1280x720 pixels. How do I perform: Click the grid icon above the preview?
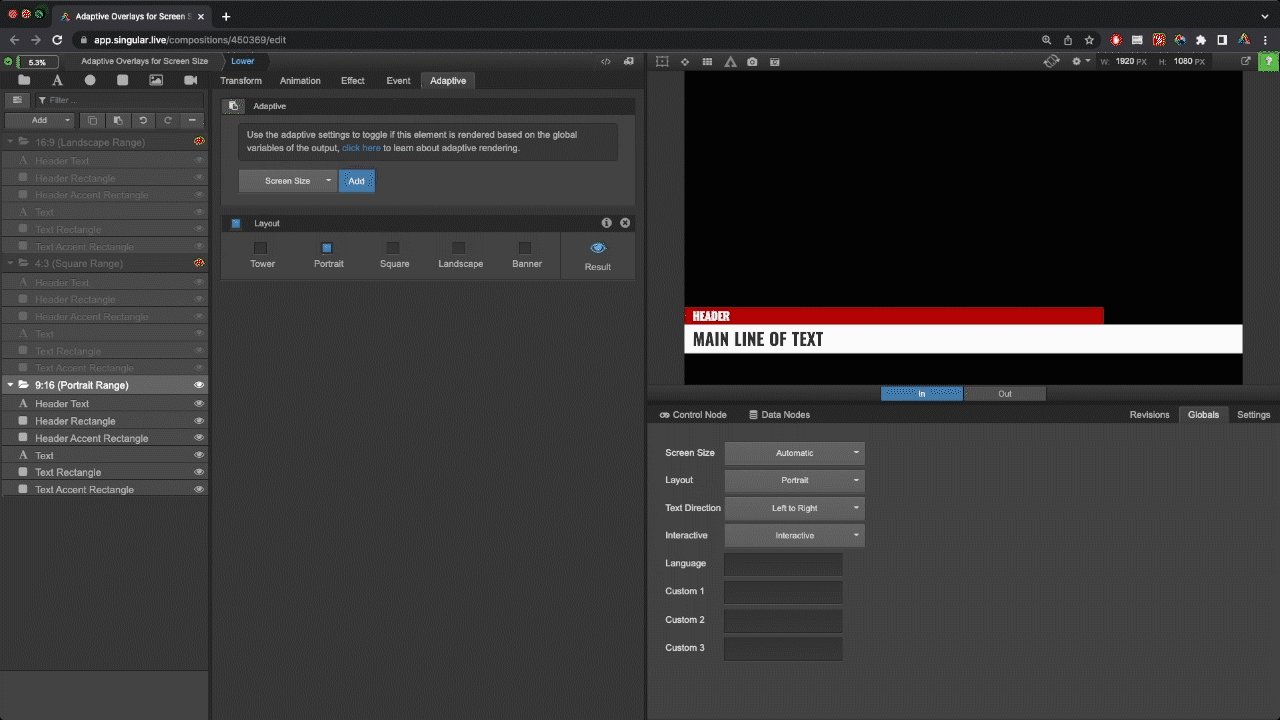(x=707, y=62)
